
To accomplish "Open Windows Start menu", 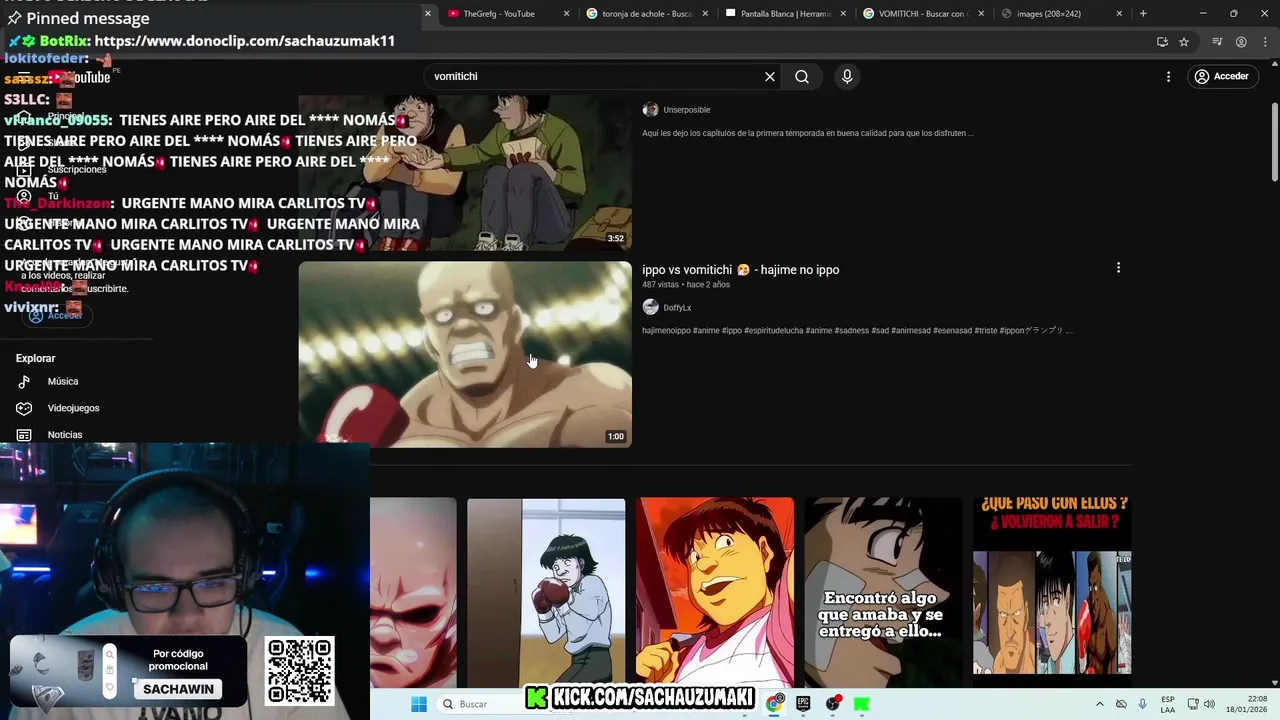I will coord(419,704).
